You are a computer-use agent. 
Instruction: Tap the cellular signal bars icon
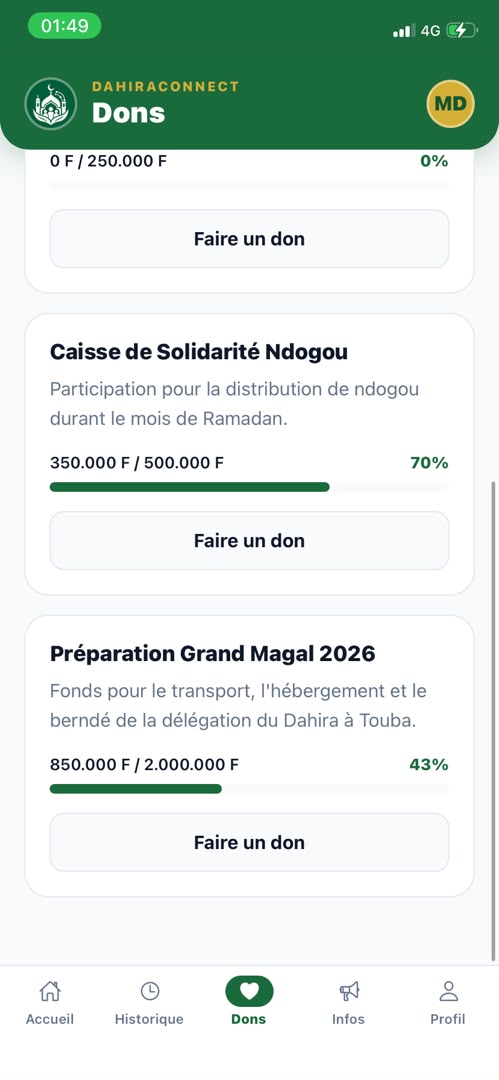(x=404, y=31)
